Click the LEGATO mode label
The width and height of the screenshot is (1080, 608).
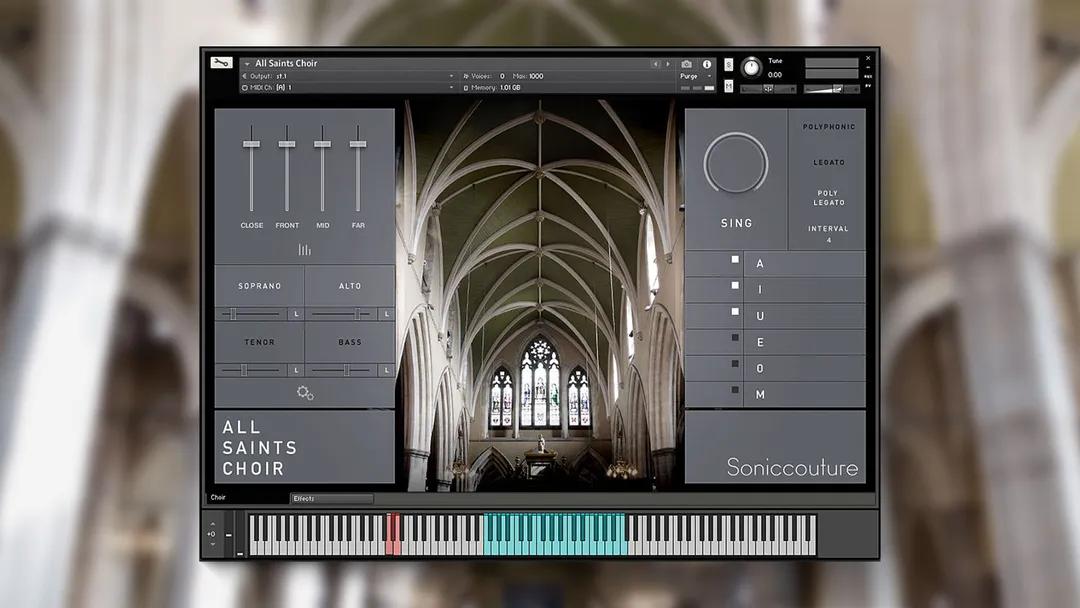830,161
